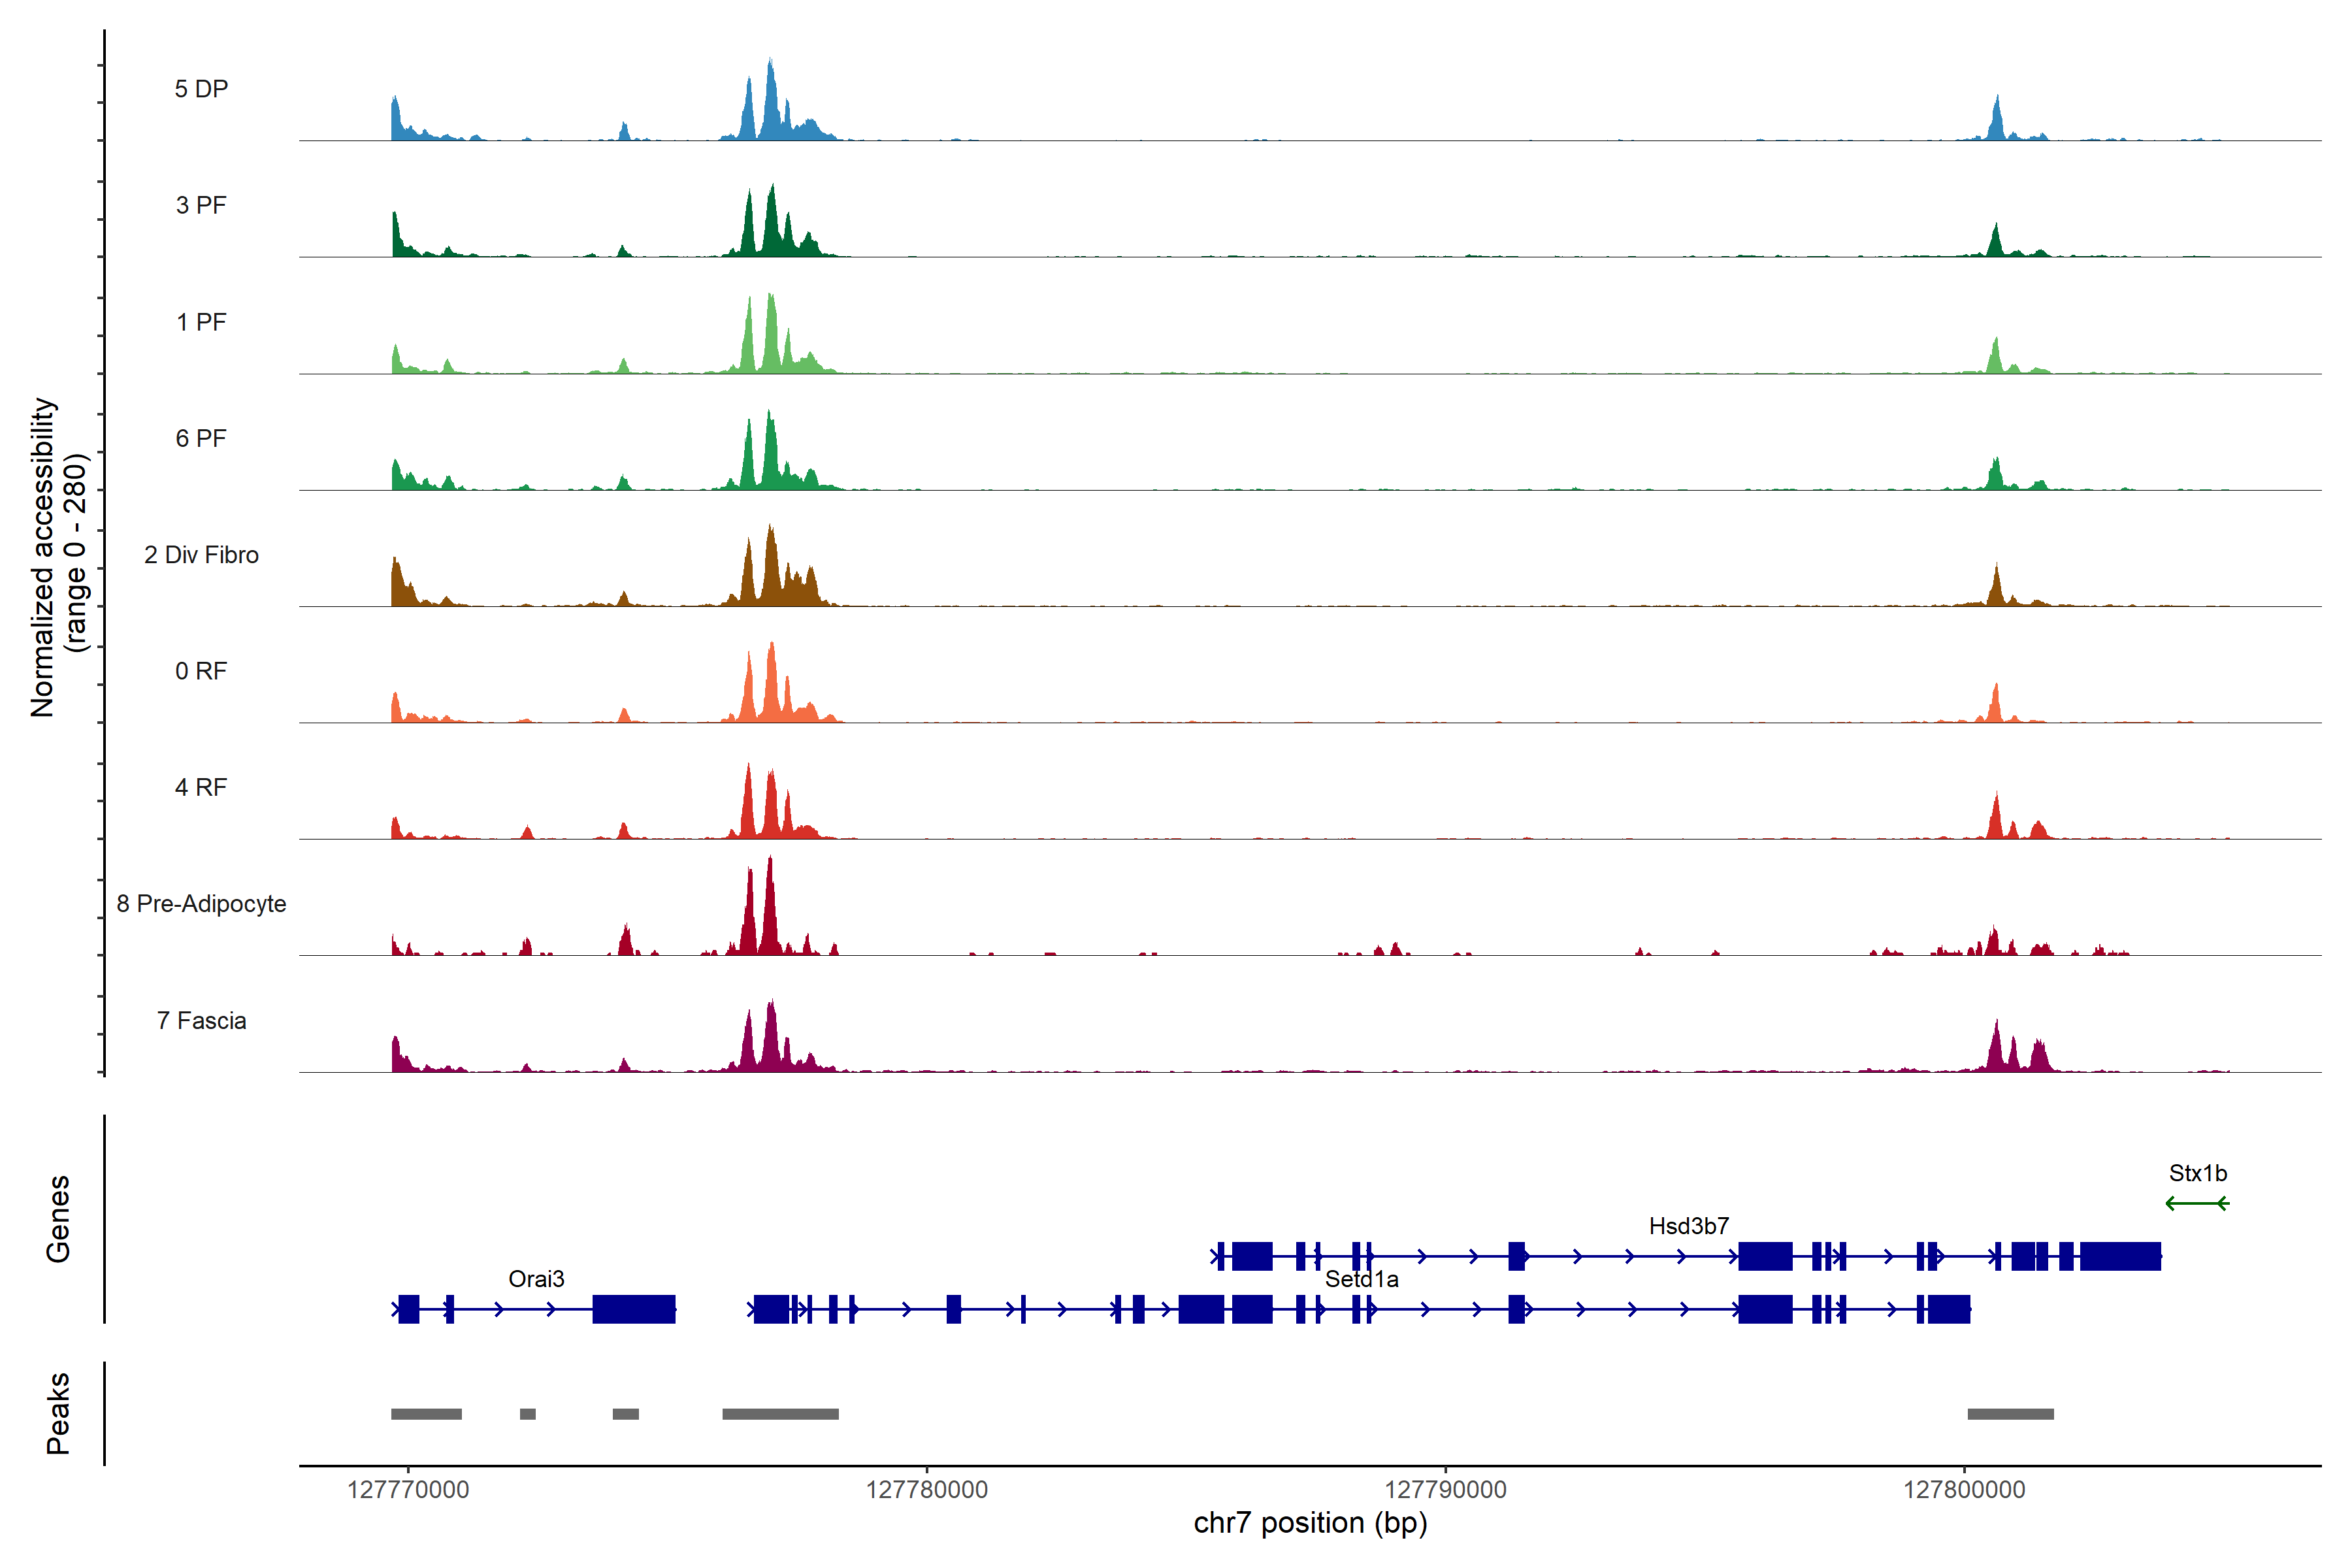
Task: Click the longest gray peak bar
Action: coord(780,1413)
